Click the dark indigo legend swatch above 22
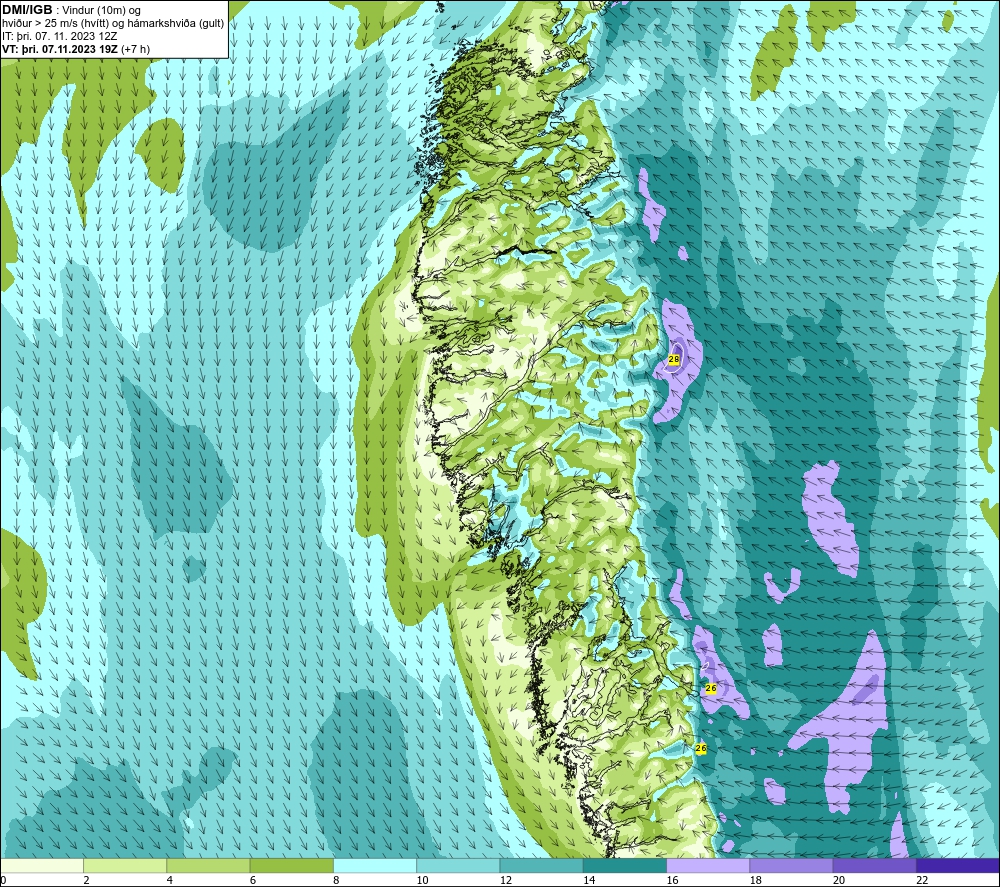The width and height of the screenshot is (1000, 887). tap(957, 865)
